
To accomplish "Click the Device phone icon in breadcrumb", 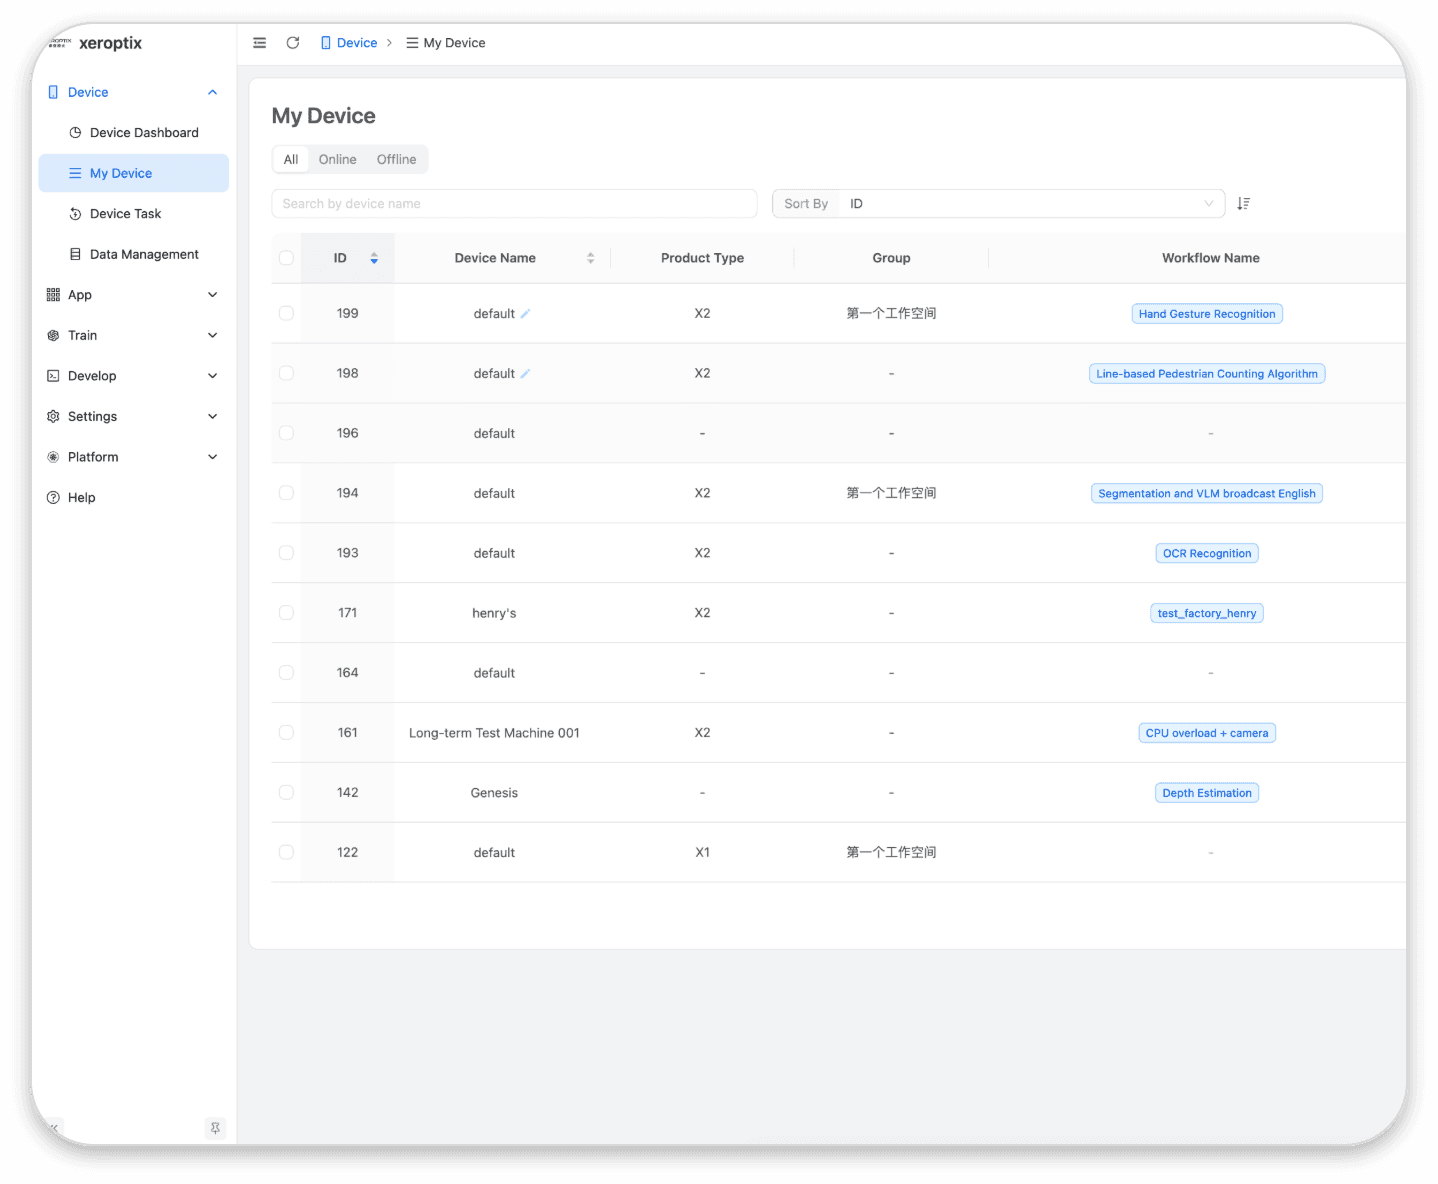I will tap(326, 43).
